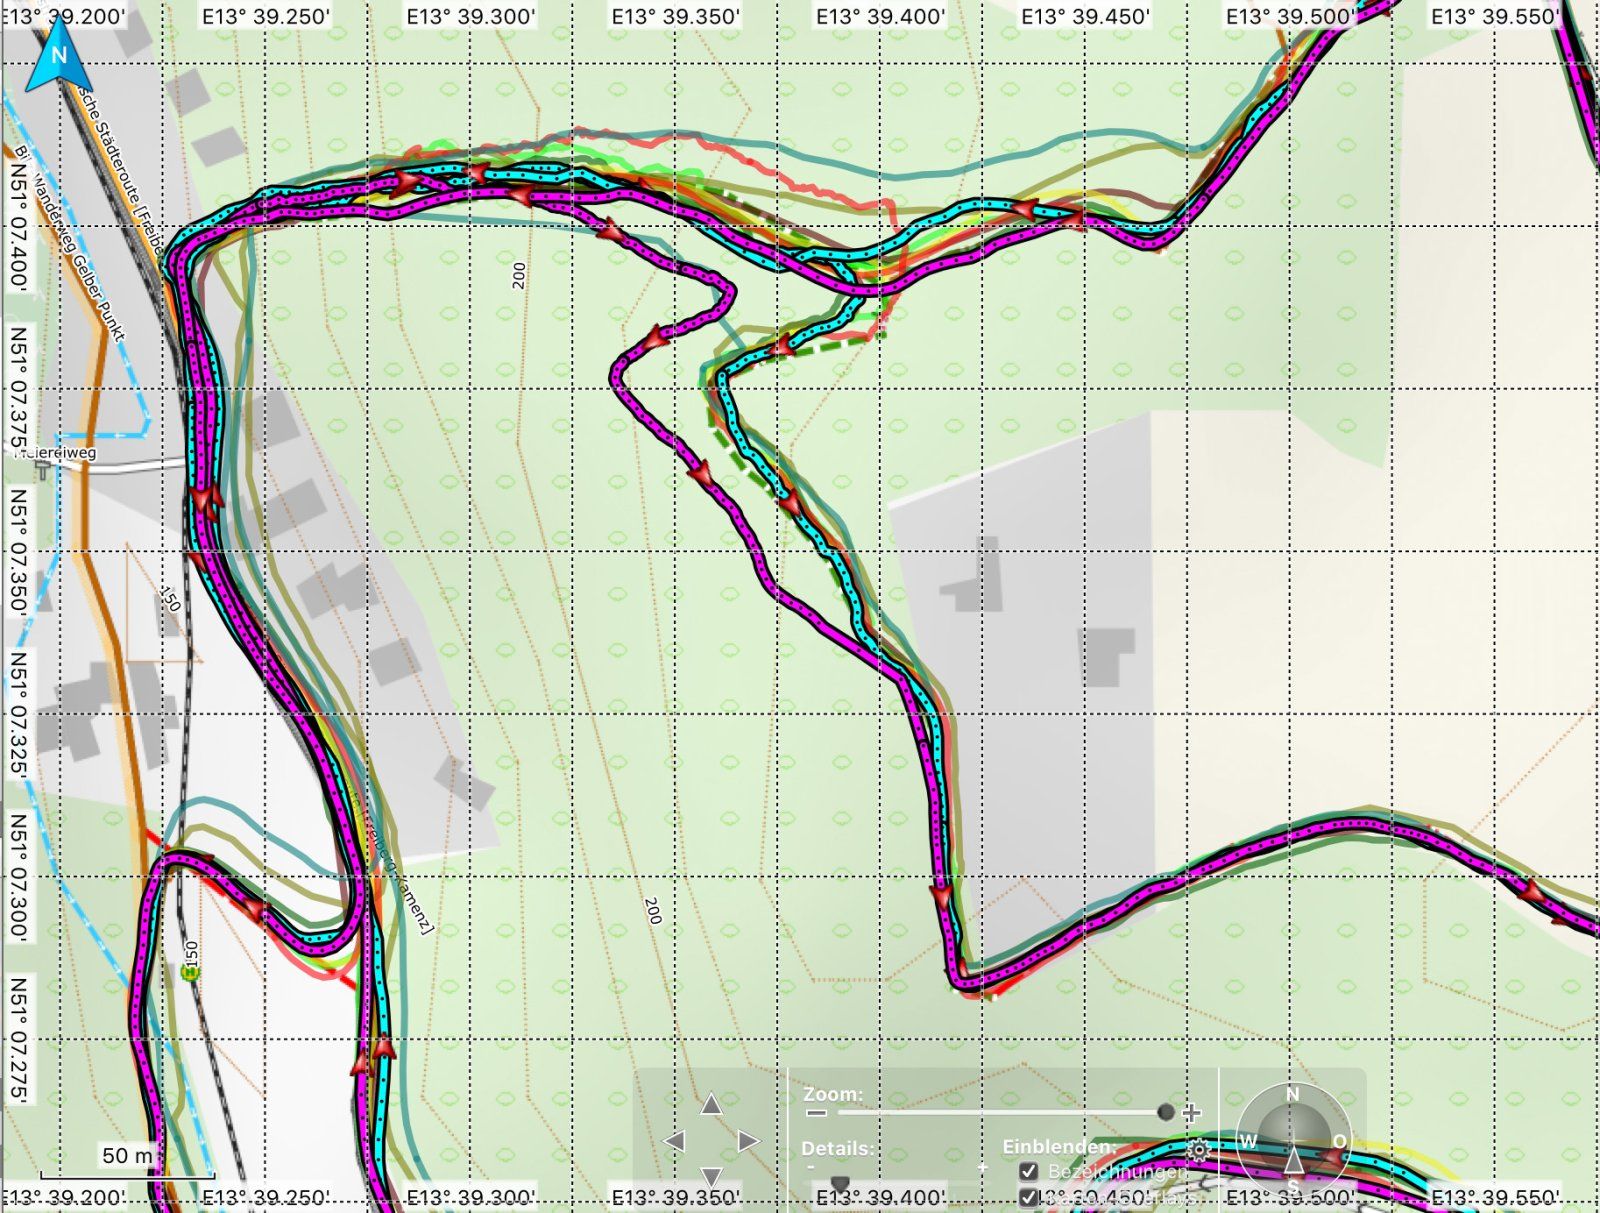The width and height of the screenshot is (1600, 1213).
Task: Open overlay settings via the gear icon
Action: 1198,1149
